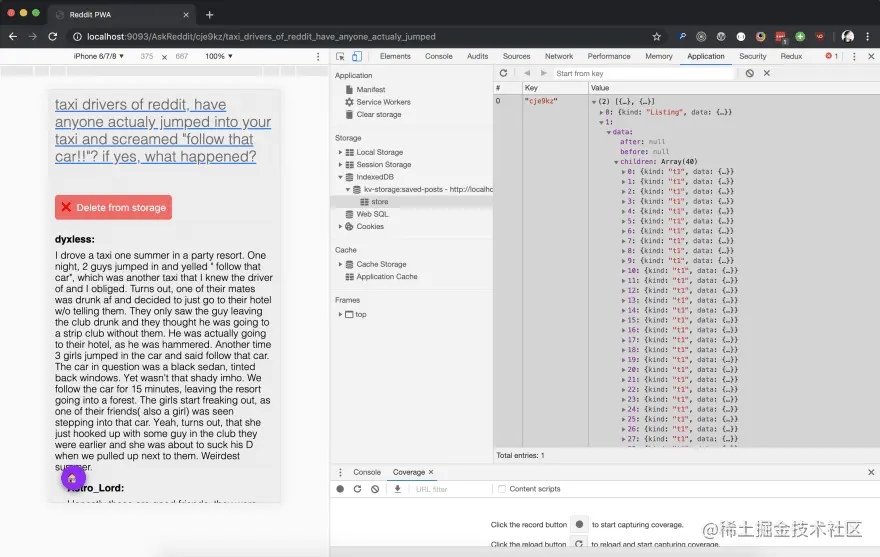
Task: Reload the page with the refresh icon
Action: click(x=53, y=36)
